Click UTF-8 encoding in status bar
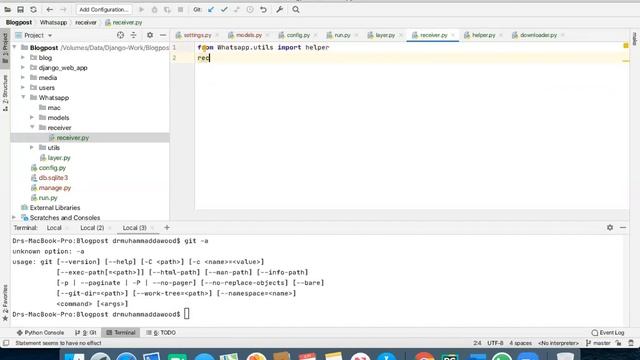 pos(495,343)
